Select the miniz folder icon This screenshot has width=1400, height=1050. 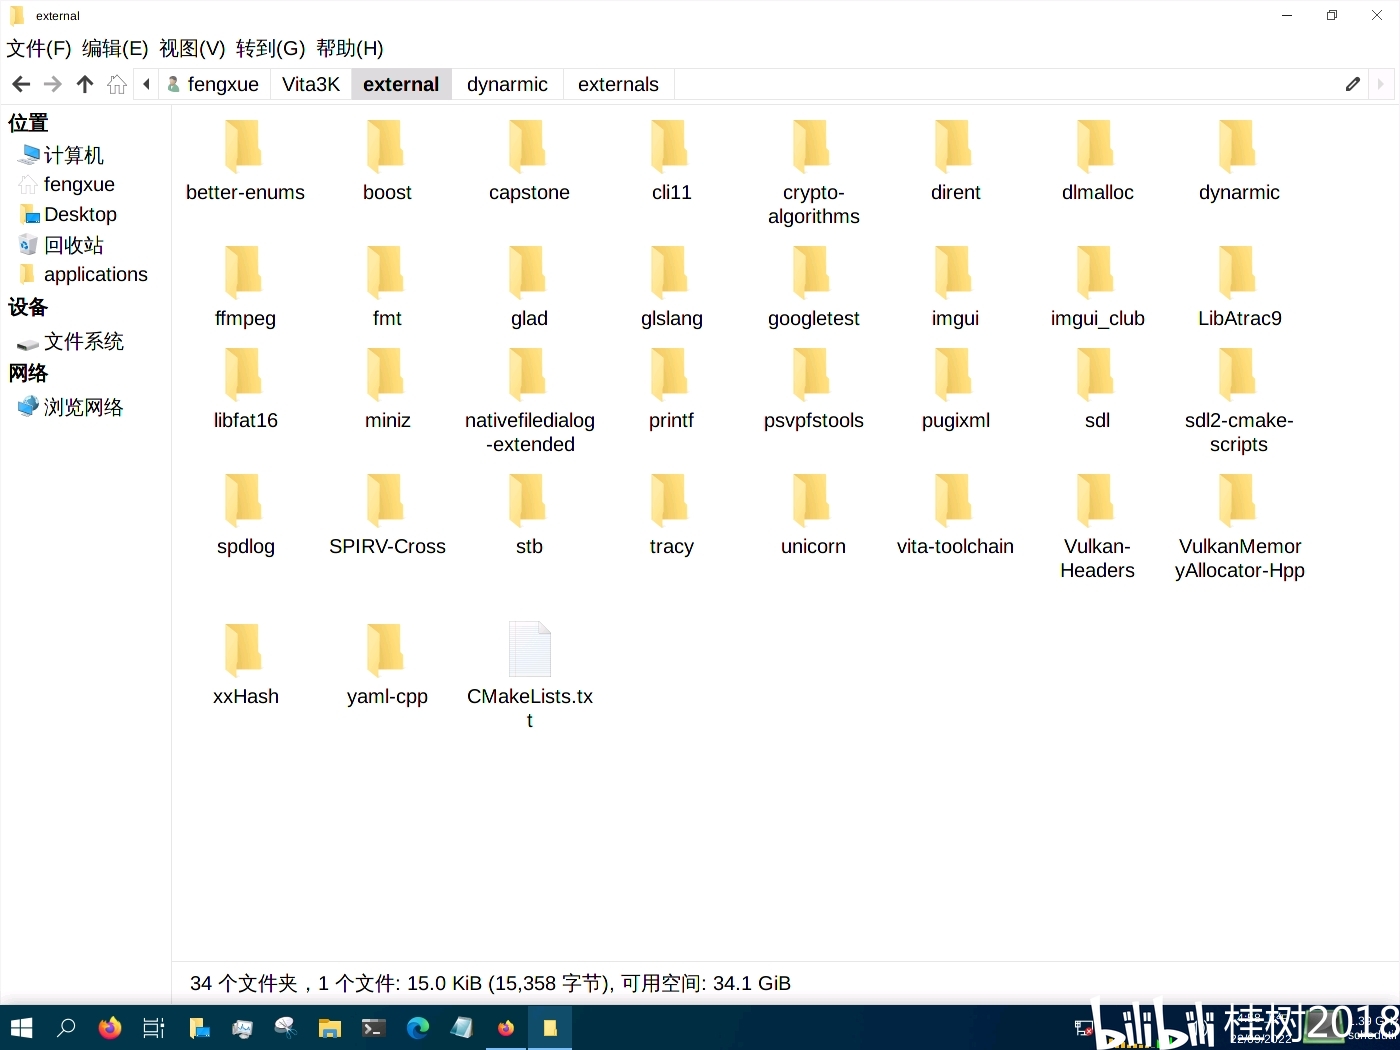(386, 374)
